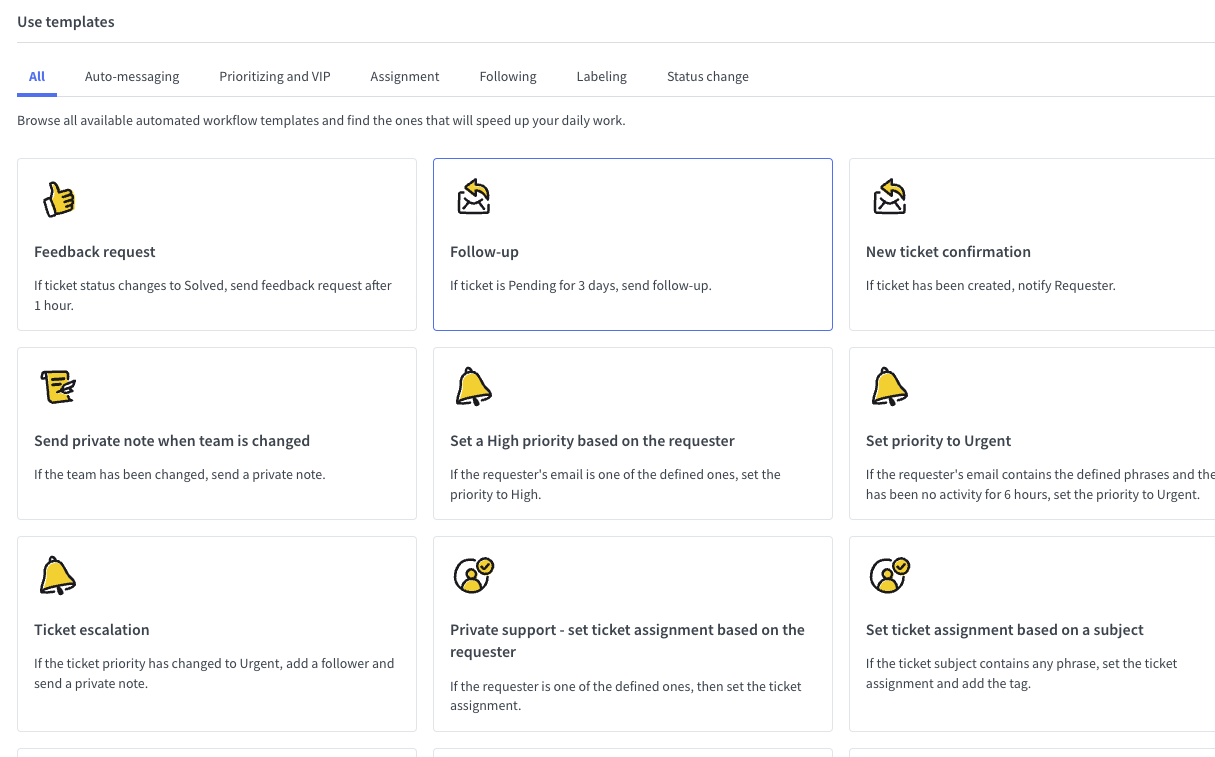
Task: Click the envelope icon on Follow-up template
Action: click(473, 196)
